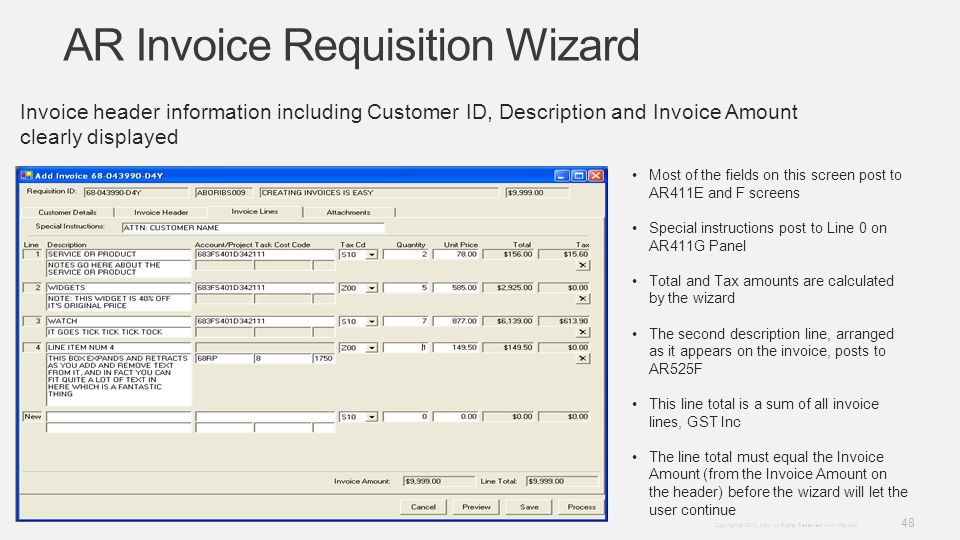Click the unit price field 877.00

[456, 321]
